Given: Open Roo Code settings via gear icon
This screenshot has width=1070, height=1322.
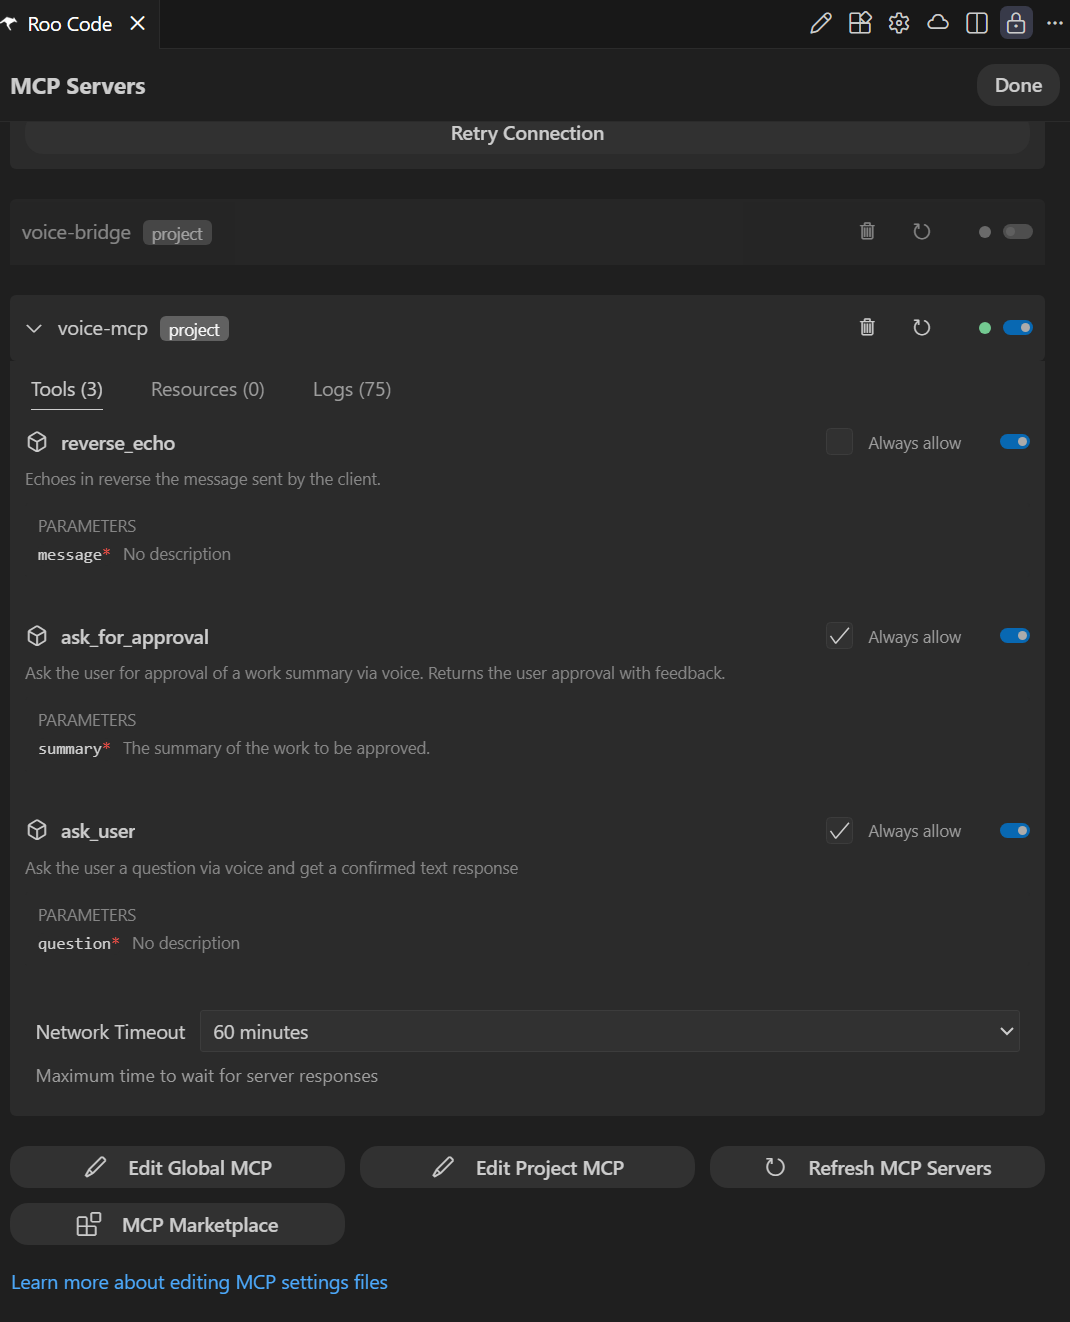Looking at the screenshot, I should pyautogui.click(x=898, y=22).
